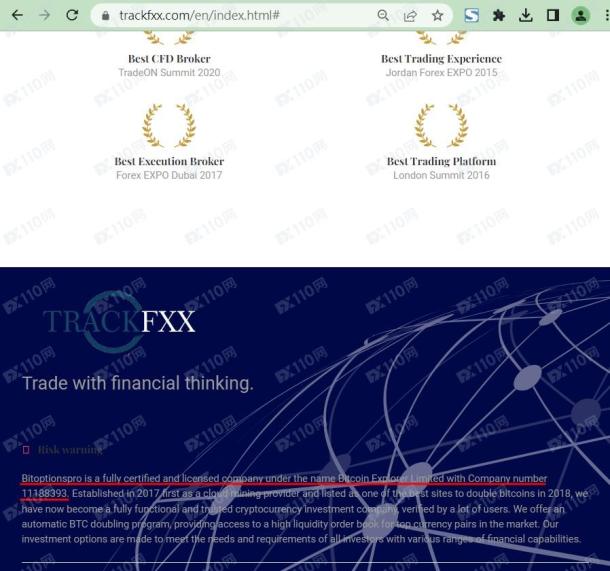Open the blue S extension
The width and height of the screenshot is (610, 571).
click(x=472, y=16)
